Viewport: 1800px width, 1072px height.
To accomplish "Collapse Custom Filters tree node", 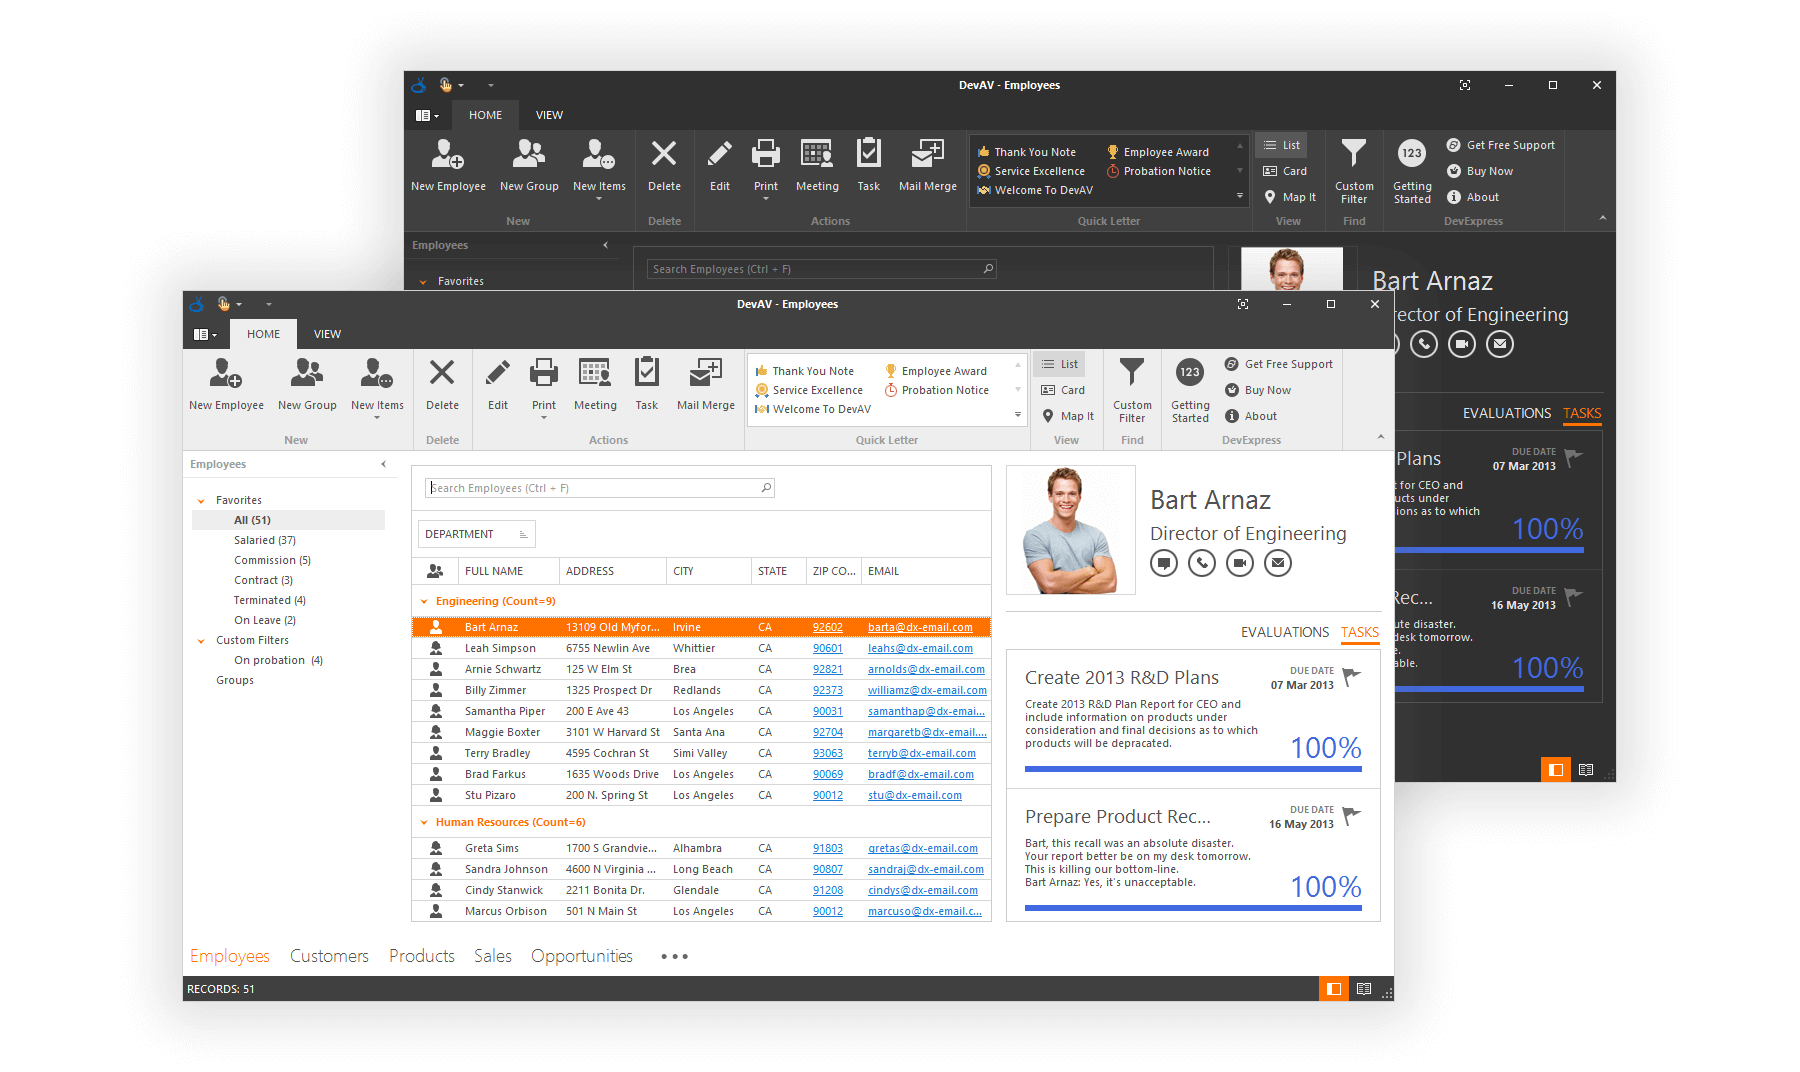I will click(201, 641).
